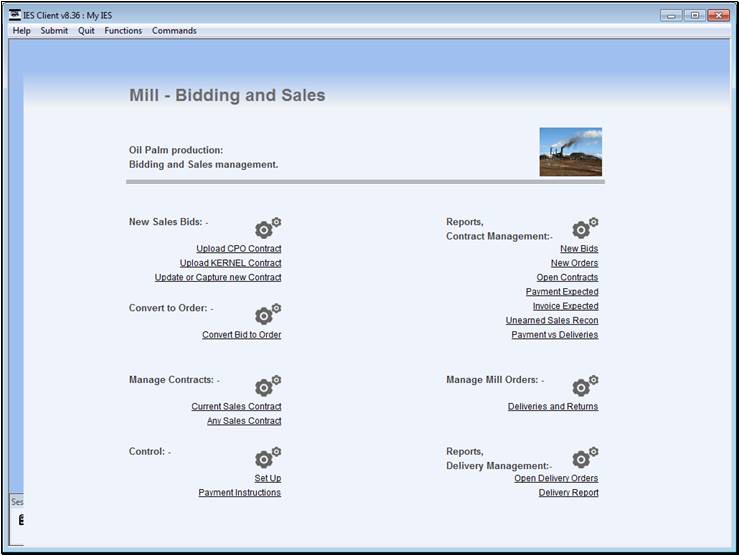
Task: Maximize the IES Client window
Action: (x=695, y=16)
